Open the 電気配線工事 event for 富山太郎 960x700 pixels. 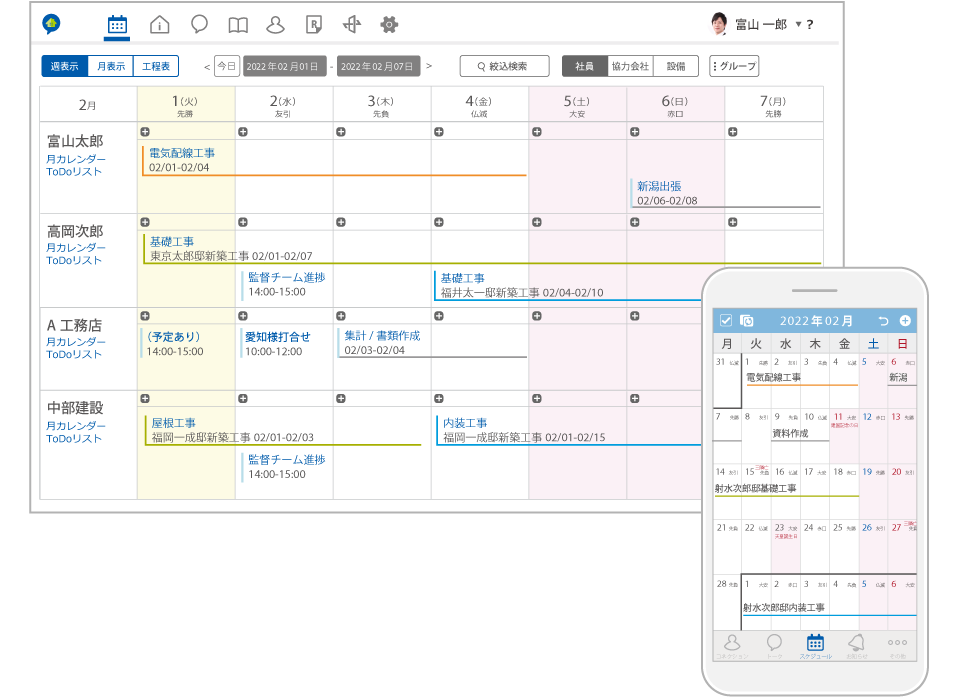point(181,153)
